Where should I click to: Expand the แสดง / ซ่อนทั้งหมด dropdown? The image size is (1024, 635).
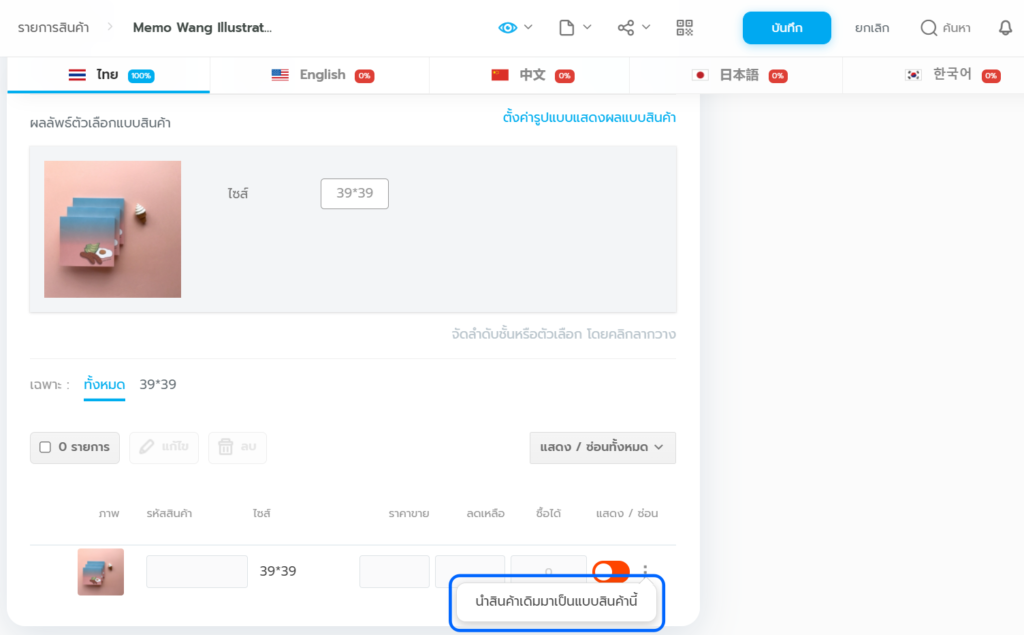coord(602,447)
